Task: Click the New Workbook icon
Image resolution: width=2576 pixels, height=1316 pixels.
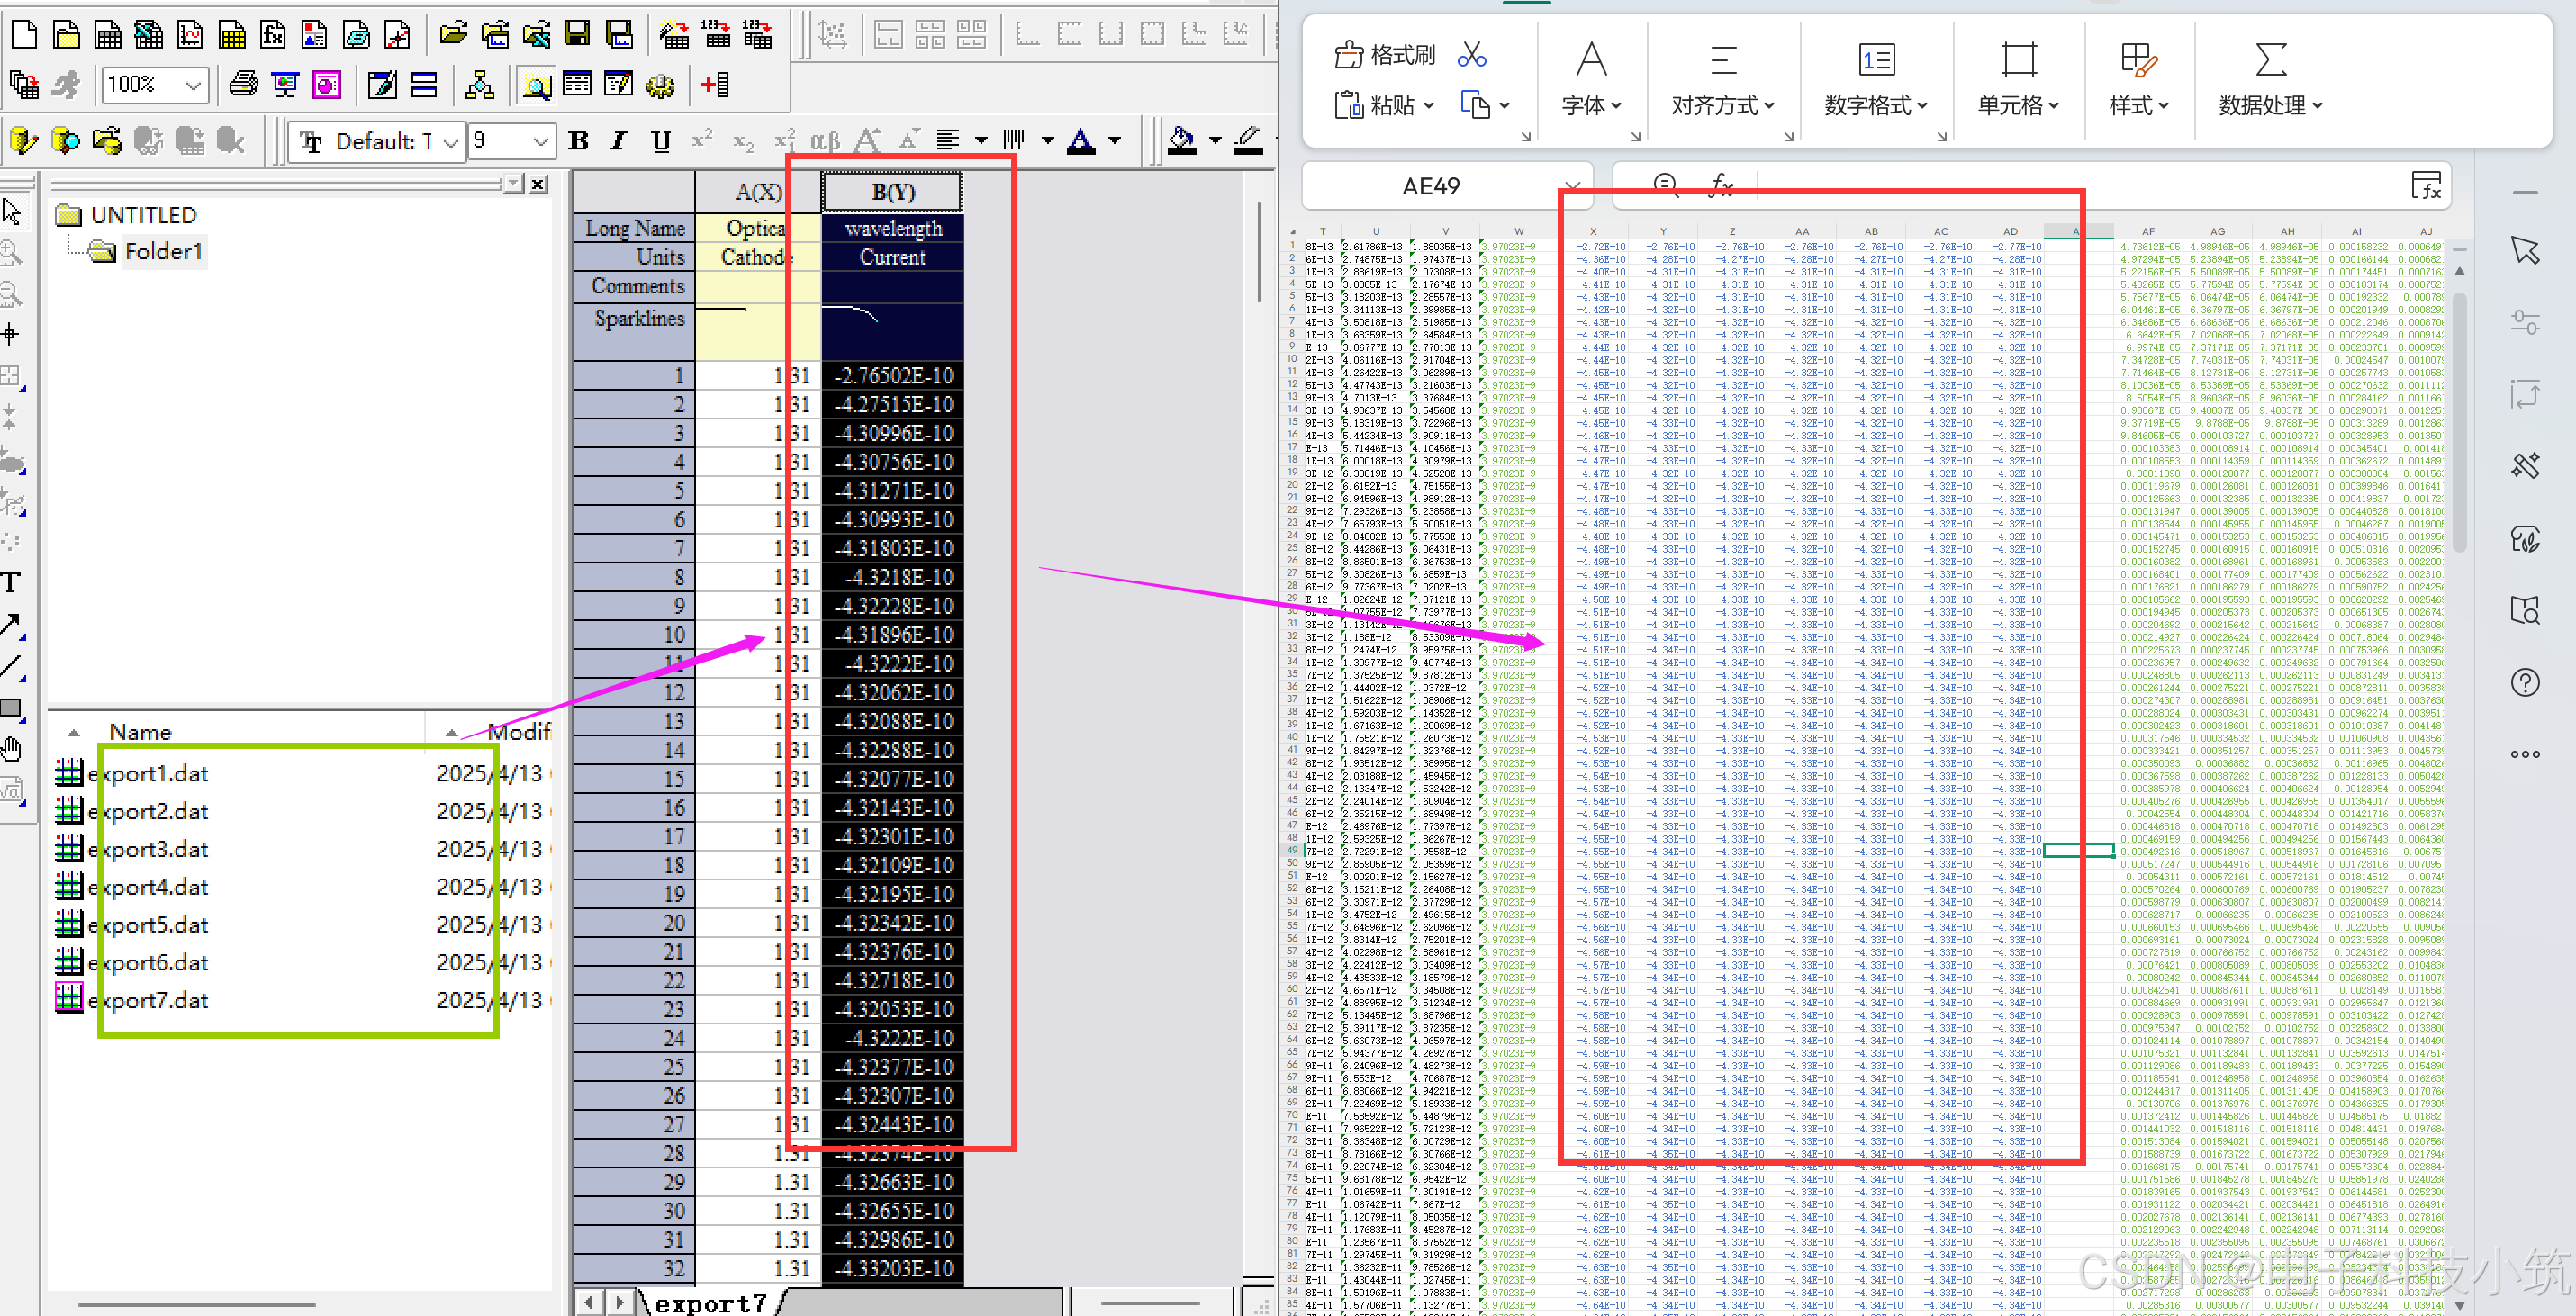Action: pos(107,35)
